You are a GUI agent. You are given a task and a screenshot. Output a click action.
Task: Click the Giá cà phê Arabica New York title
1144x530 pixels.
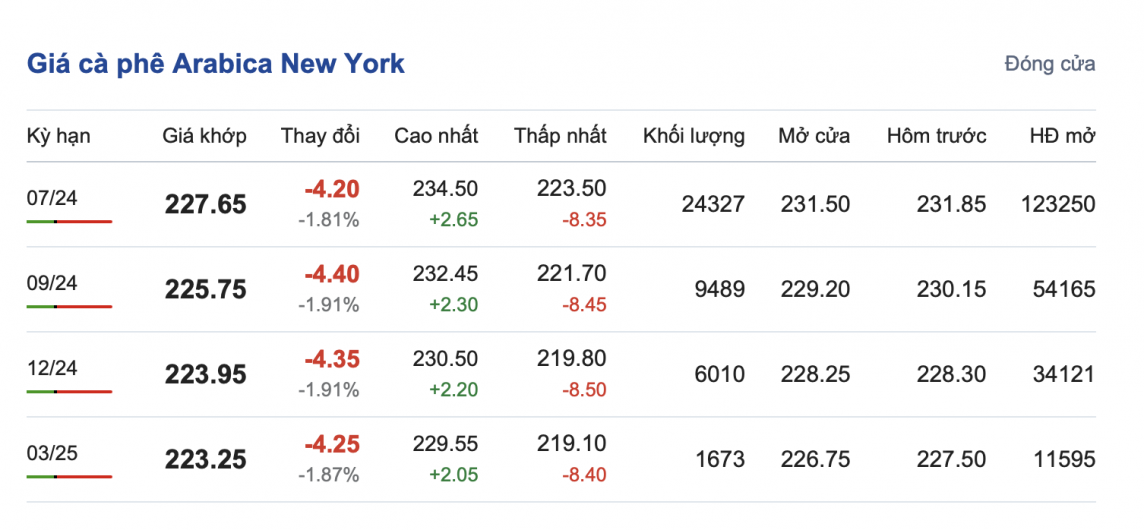tap(215, 64)
